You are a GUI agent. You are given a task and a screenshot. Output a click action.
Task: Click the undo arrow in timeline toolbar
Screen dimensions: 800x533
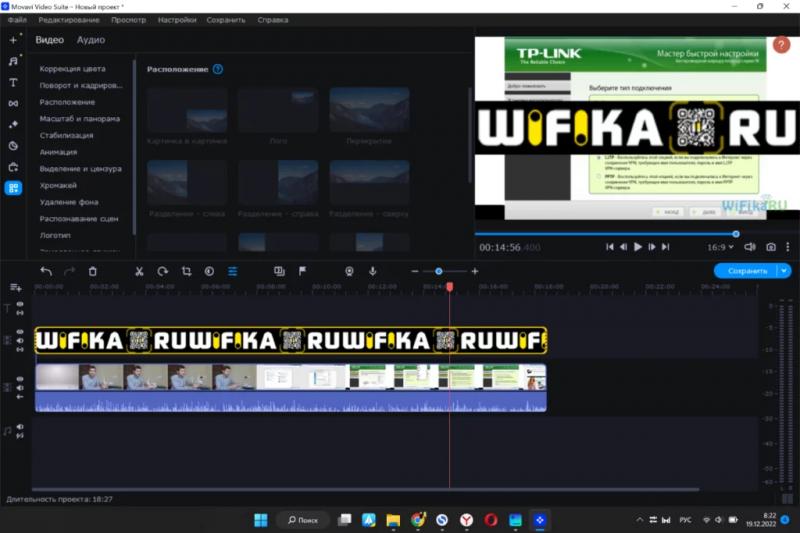point(46,271)
